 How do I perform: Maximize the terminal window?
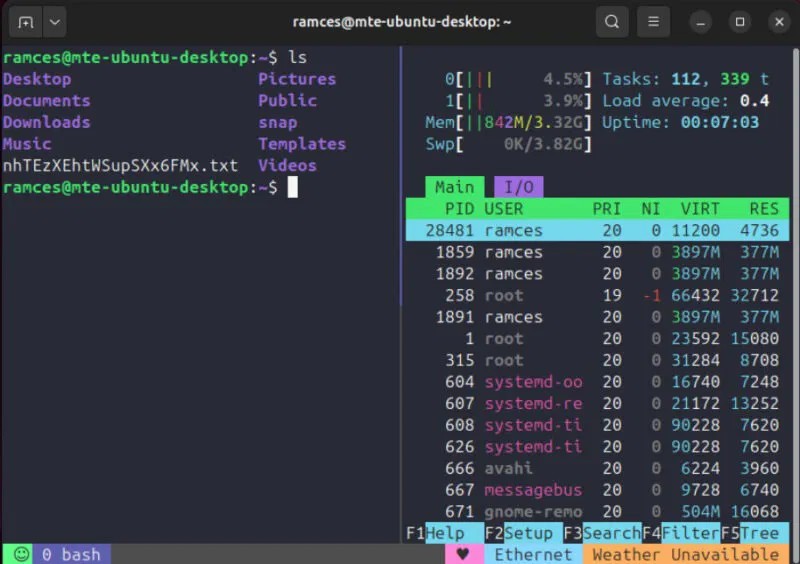(739, 21)
